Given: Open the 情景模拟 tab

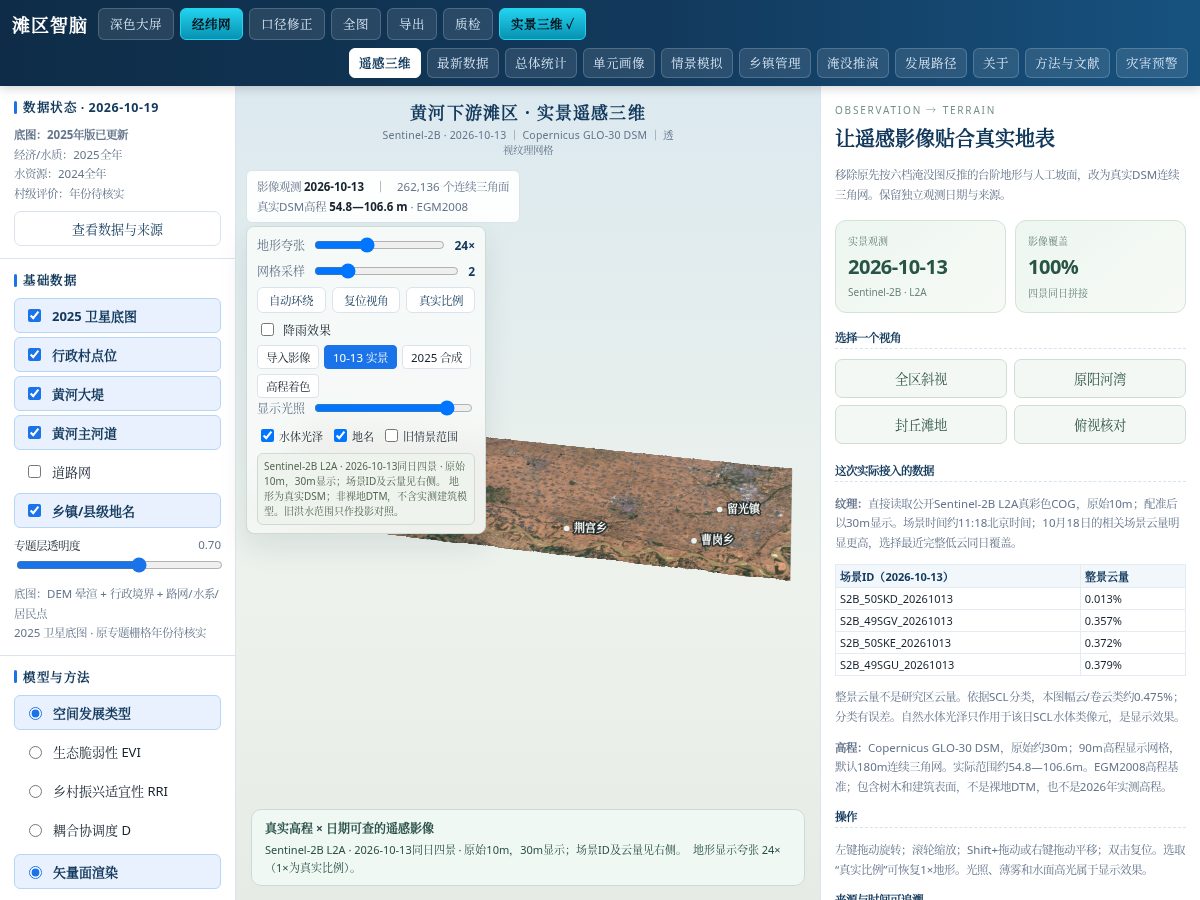Looking at the screenshot, I should click(x=697, y=63).
